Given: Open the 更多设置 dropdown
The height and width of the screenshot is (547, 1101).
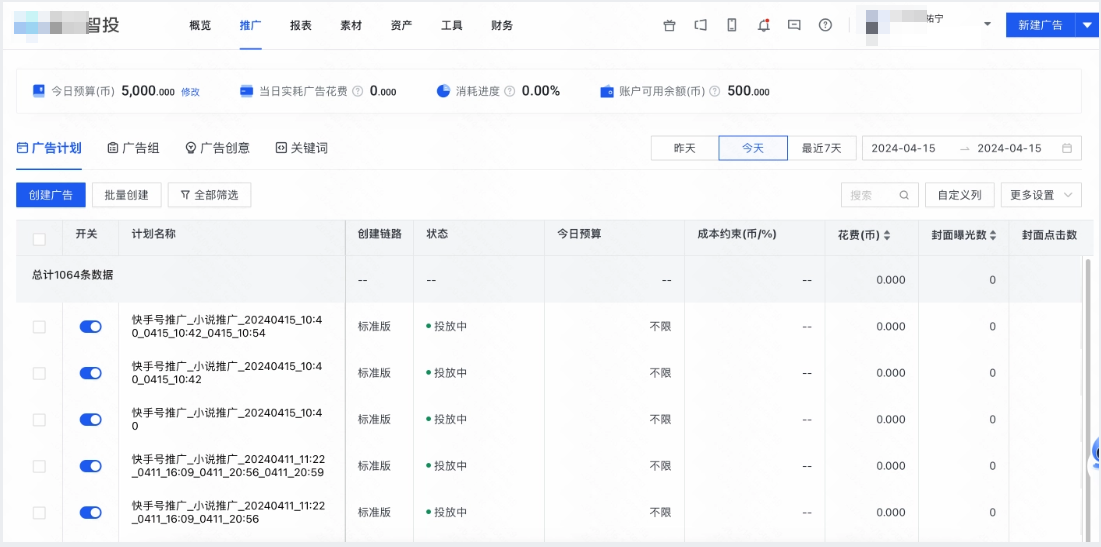Looking at the screenshot, I should click(x=1041, y=195).
